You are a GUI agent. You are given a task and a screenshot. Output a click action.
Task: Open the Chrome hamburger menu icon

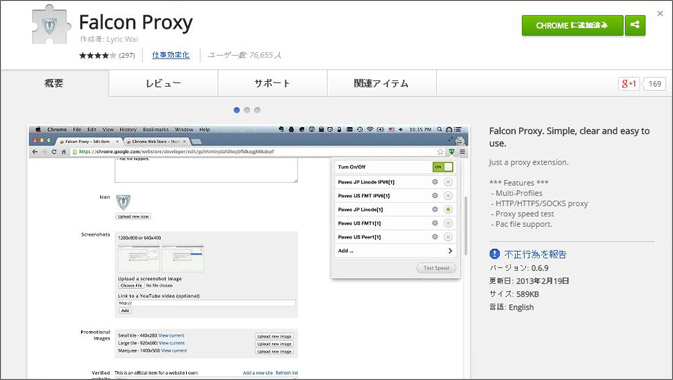click(462, 152)
